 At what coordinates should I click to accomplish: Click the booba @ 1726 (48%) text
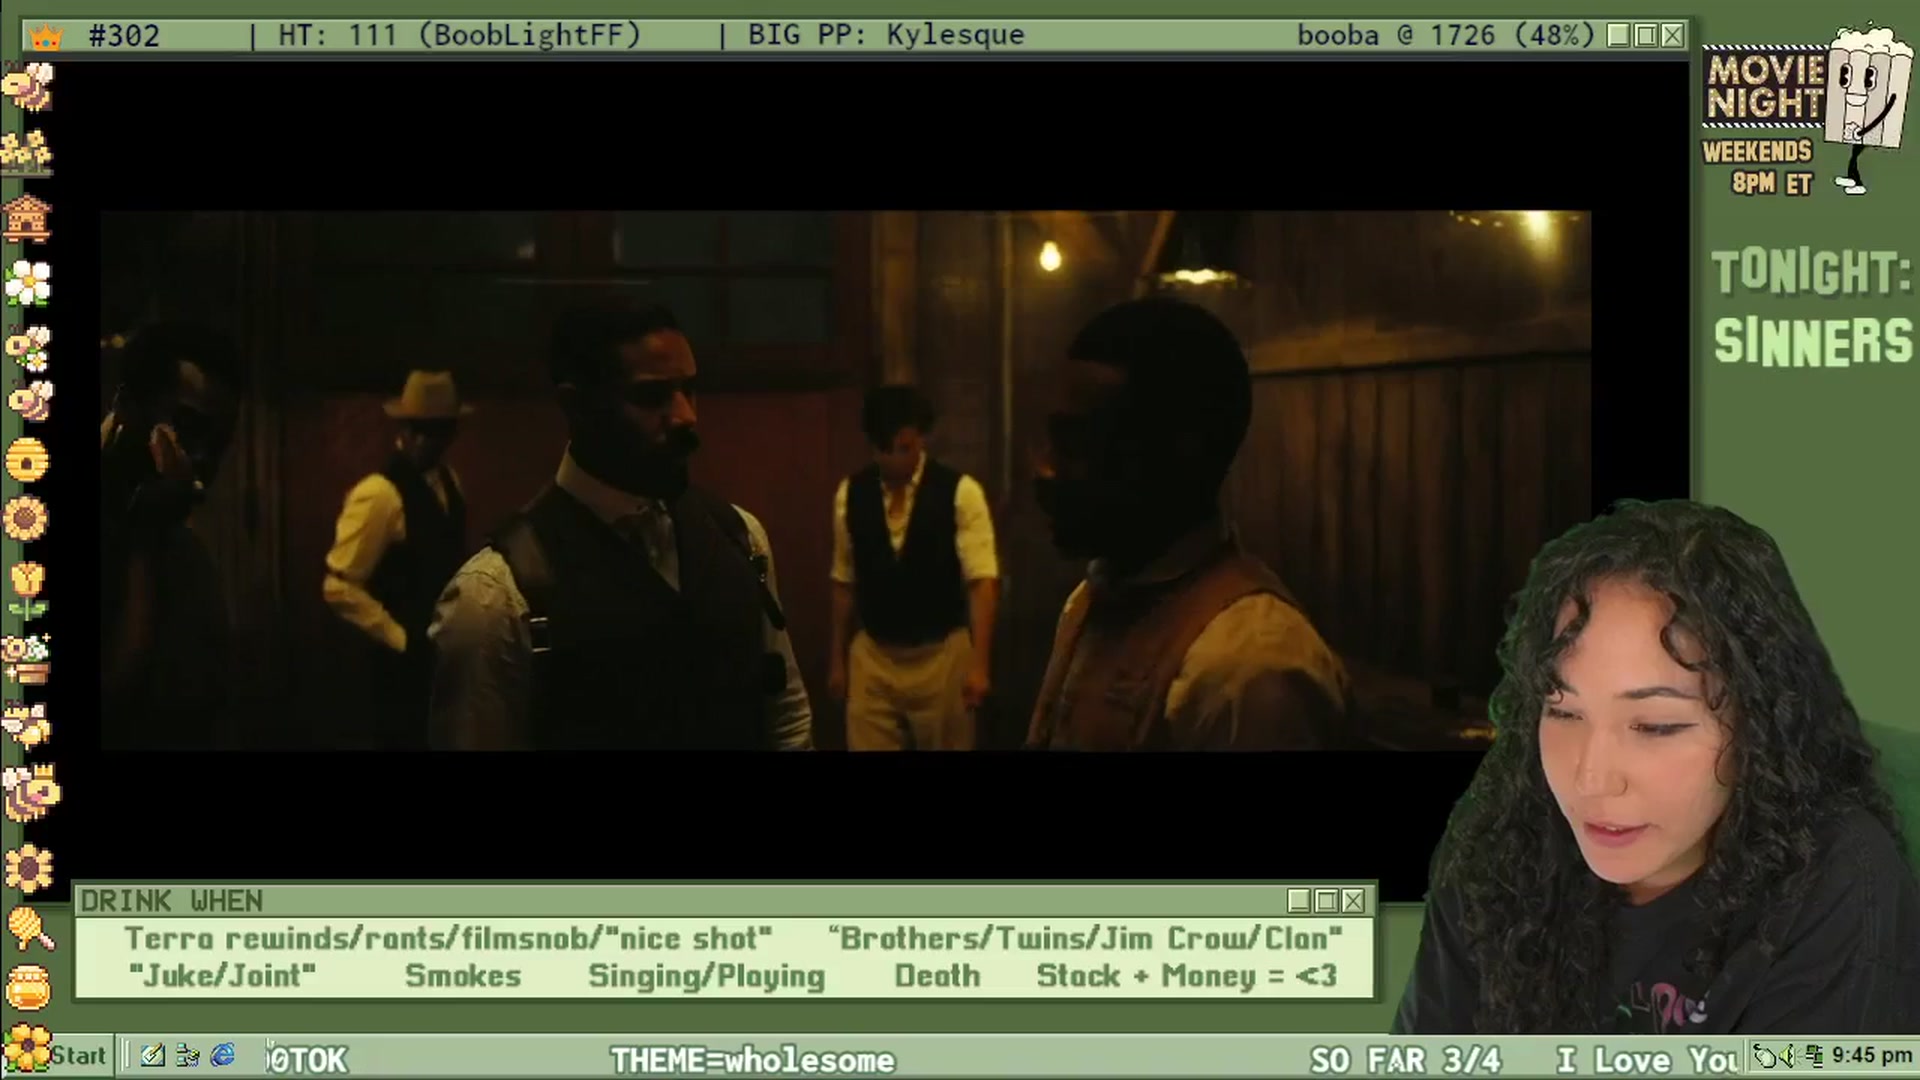click(1445, 35)
